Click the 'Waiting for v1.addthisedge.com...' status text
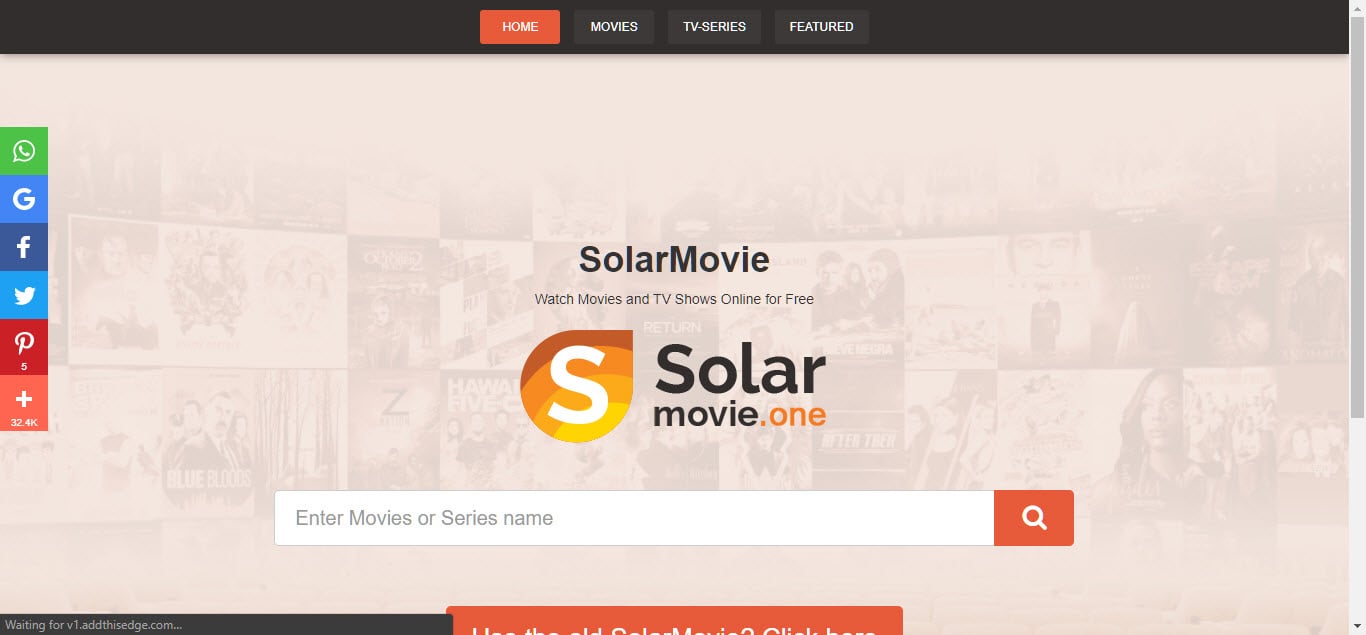 click(94, 625)
